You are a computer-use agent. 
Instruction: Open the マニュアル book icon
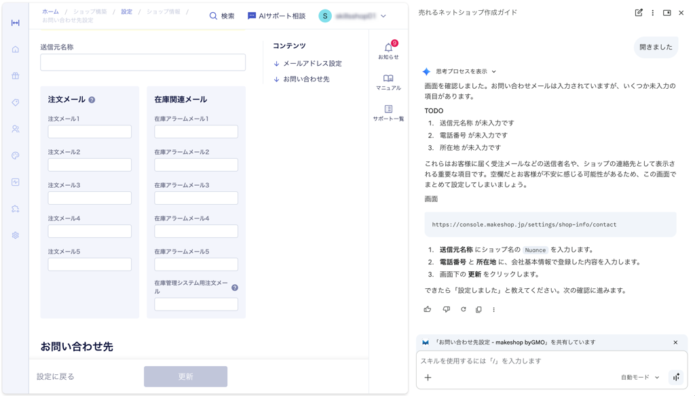click(388, 82)
